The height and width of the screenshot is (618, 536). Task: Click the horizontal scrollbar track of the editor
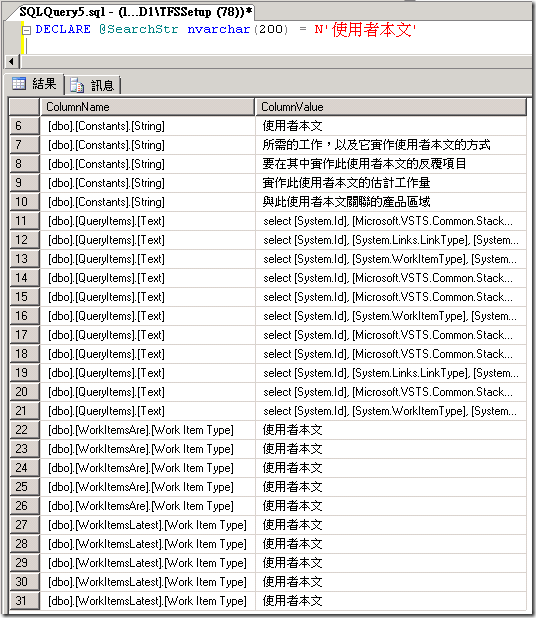click(276, 61)
